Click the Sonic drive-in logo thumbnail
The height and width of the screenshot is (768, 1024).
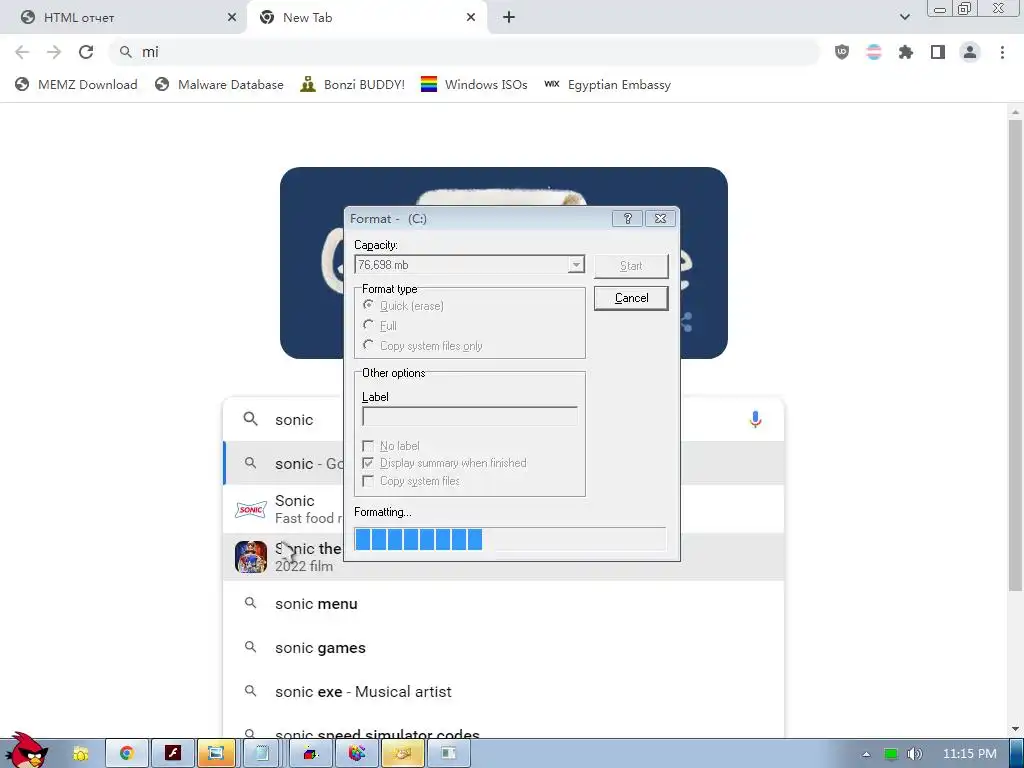click(251, 509)
